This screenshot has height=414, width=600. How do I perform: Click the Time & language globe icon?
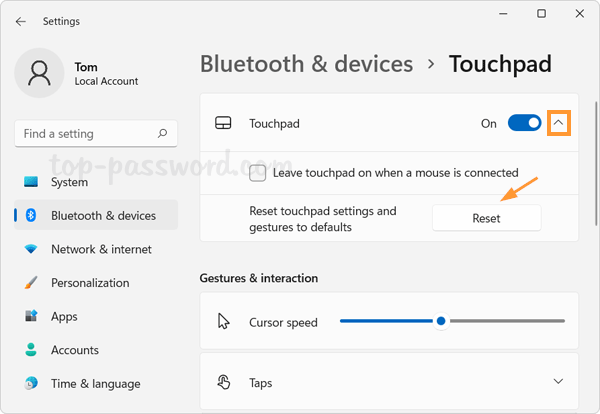(31, 384)
